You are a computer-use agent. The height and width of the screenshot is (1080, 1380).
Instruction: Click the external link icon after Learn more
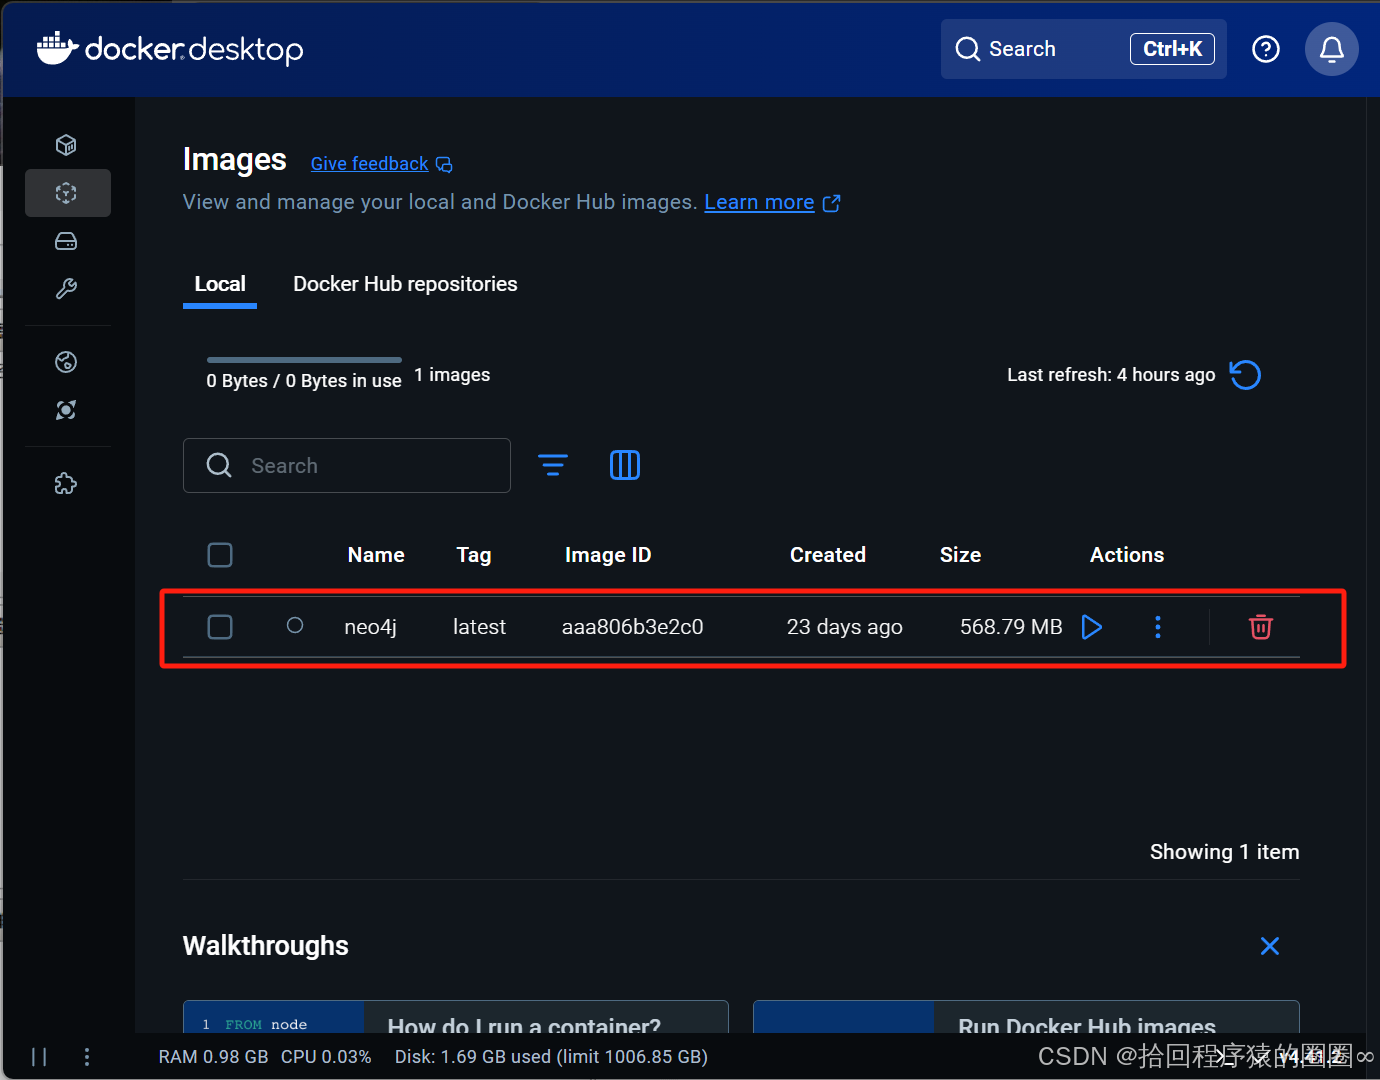click(x=831, y=203)
